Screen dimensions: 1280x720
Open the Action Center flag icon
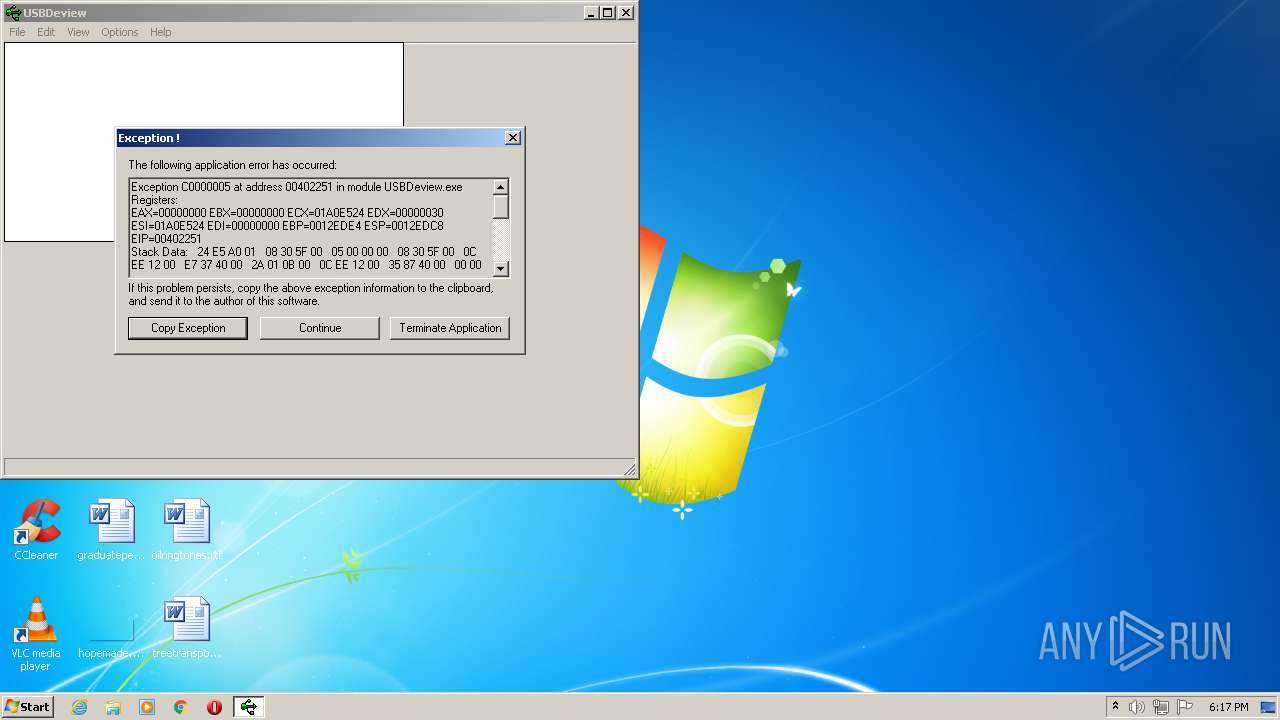(x=1185, y=707)
